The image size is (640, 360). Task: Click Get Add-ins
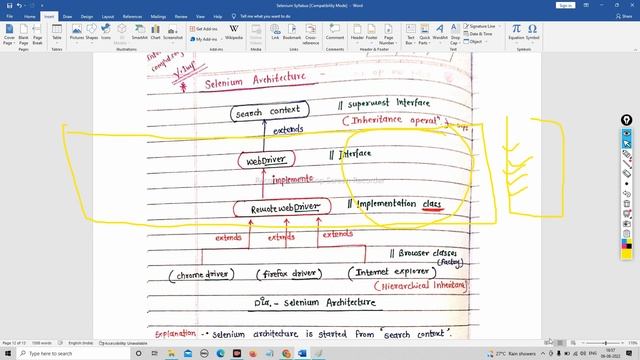(x=203, y=29)
